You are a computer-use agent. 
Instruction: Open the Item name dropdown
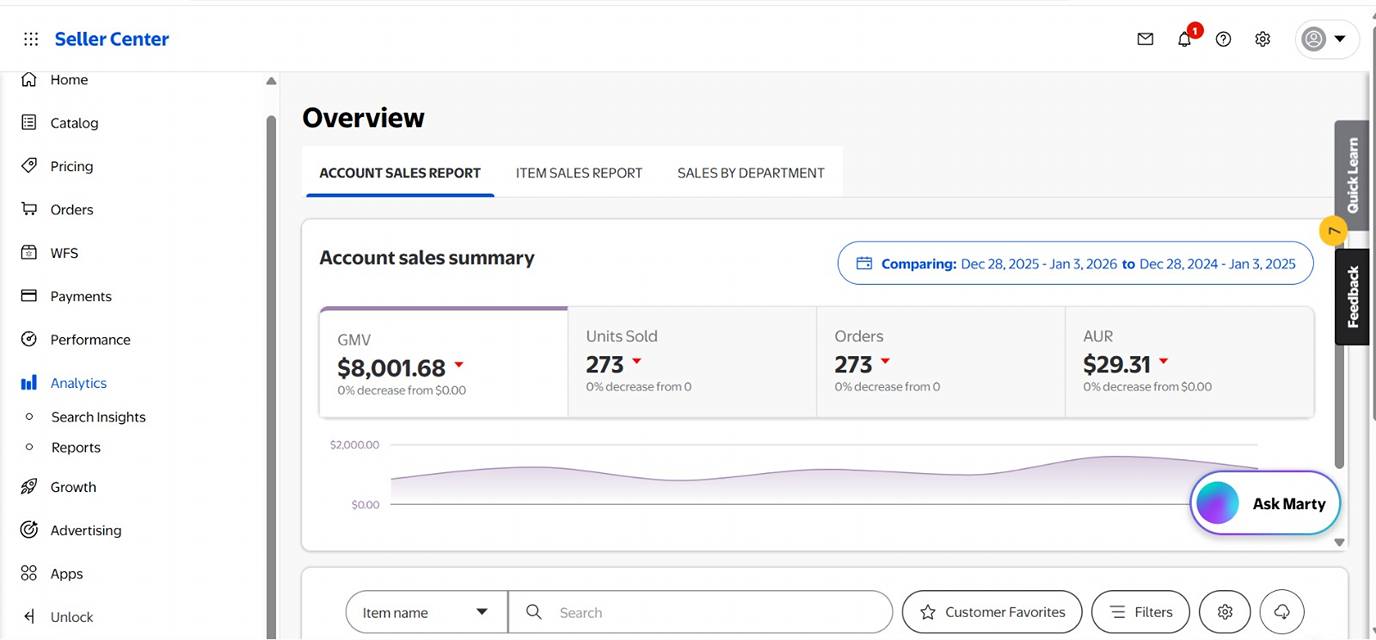[x=425, y=612]
